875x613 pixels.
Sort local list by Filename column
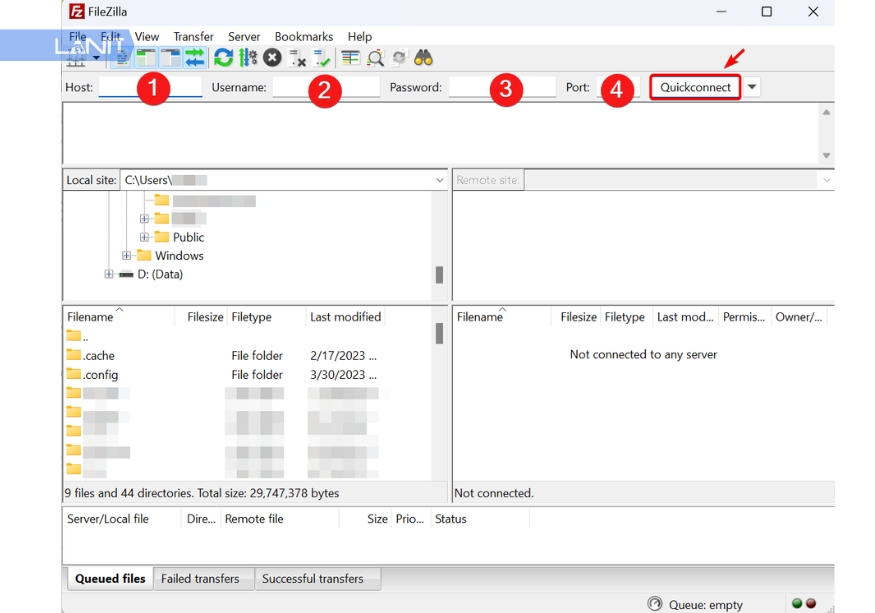[118, 317]
